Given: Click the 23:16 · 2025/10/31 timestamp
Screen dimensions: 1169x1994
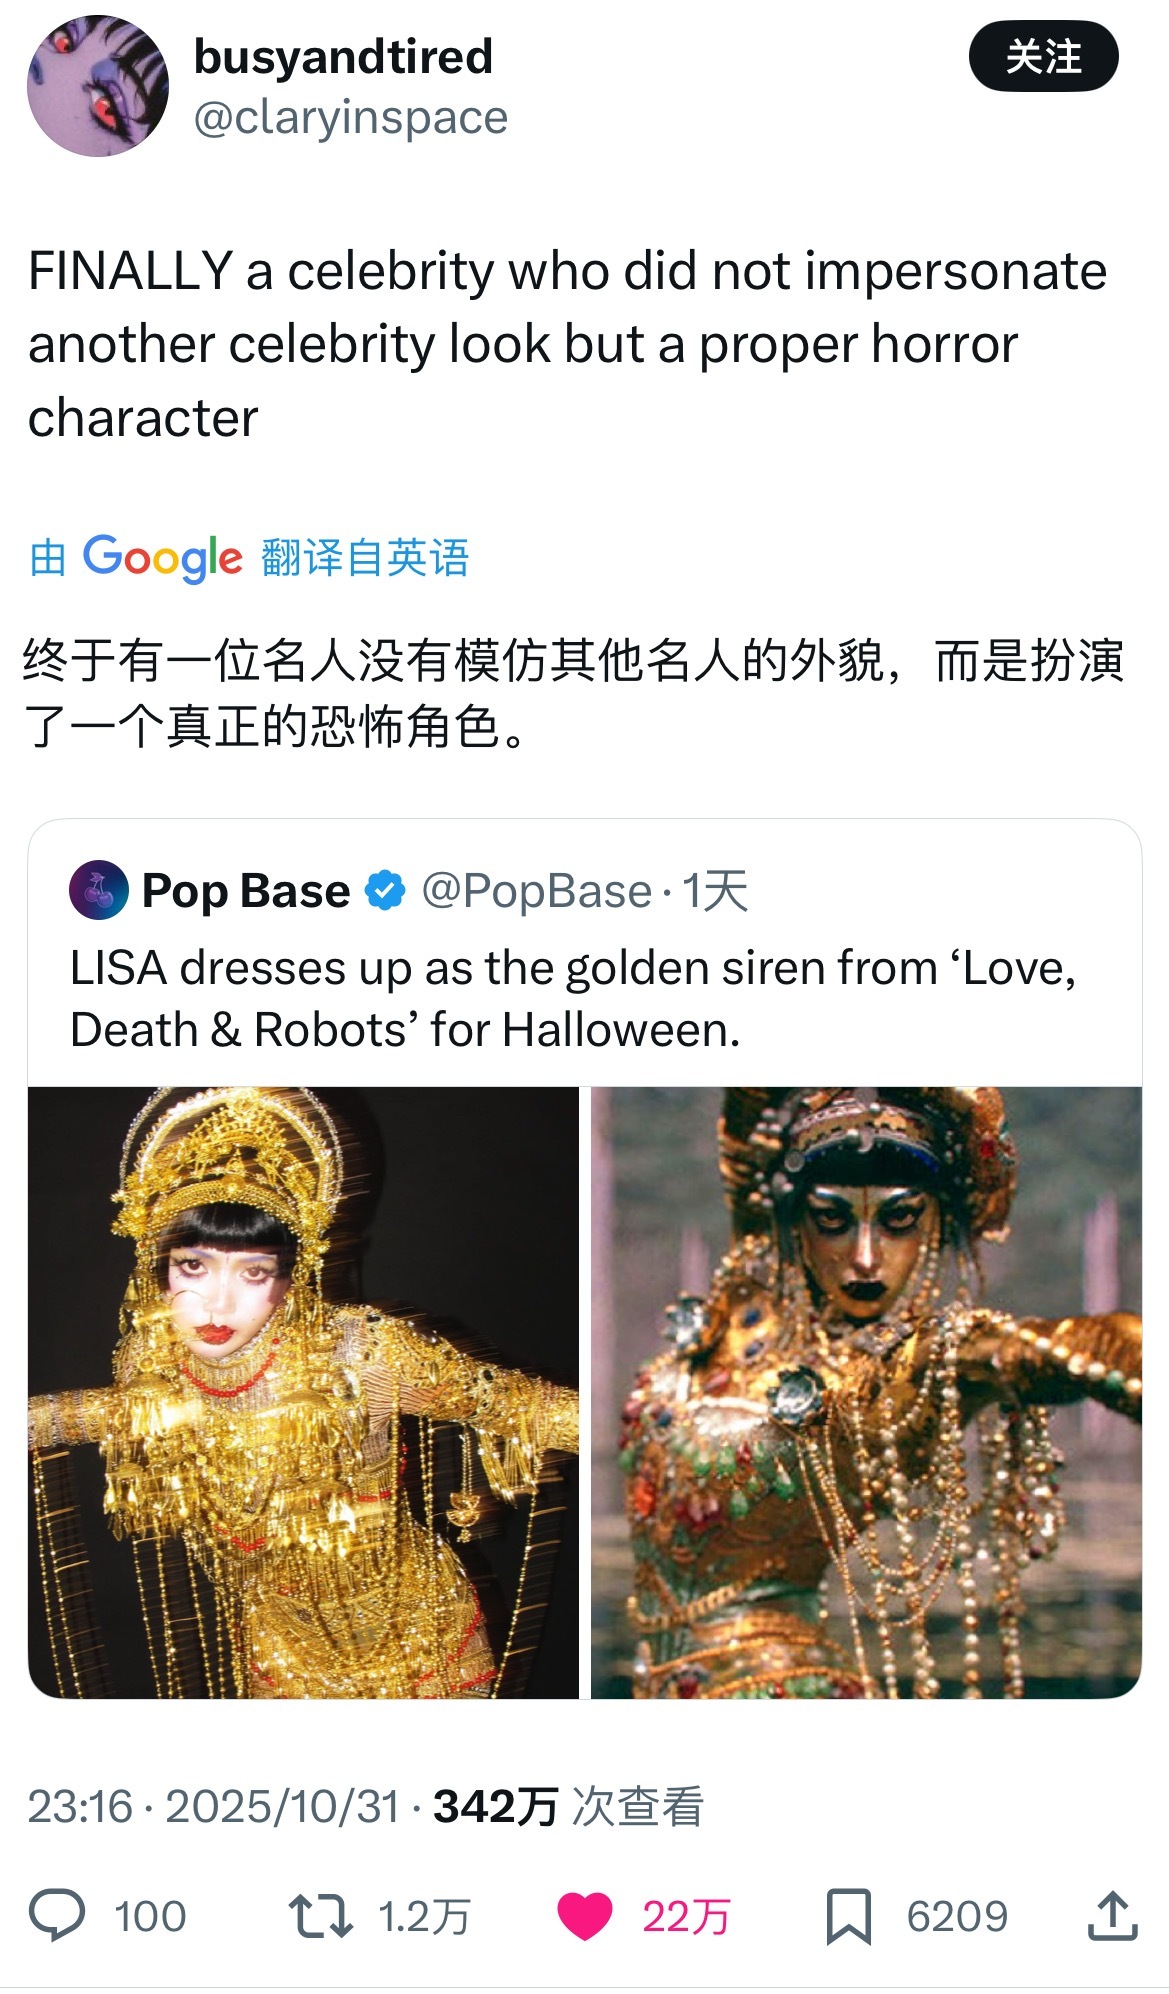Looking at the screenshot, I should click(x=213, y=1806).
